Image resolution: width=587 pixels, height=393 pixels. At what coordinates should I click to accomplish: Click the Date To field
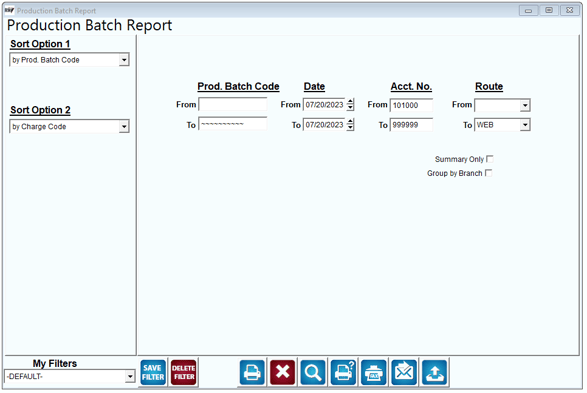click(325, 125)
